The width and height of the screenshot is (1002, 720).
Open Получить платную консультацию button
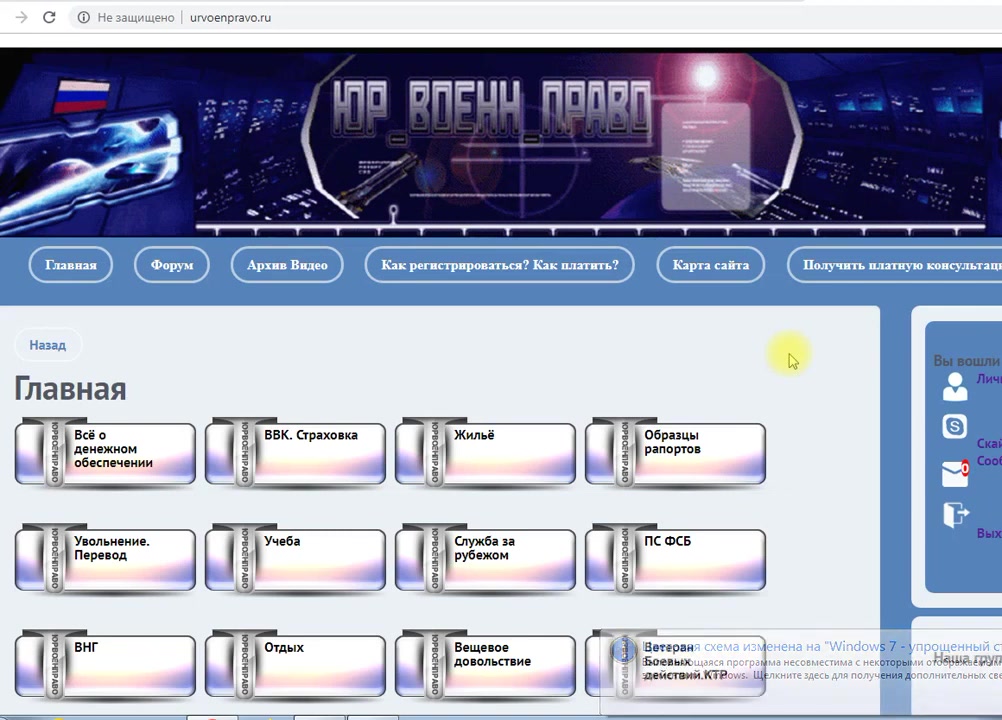895,264
